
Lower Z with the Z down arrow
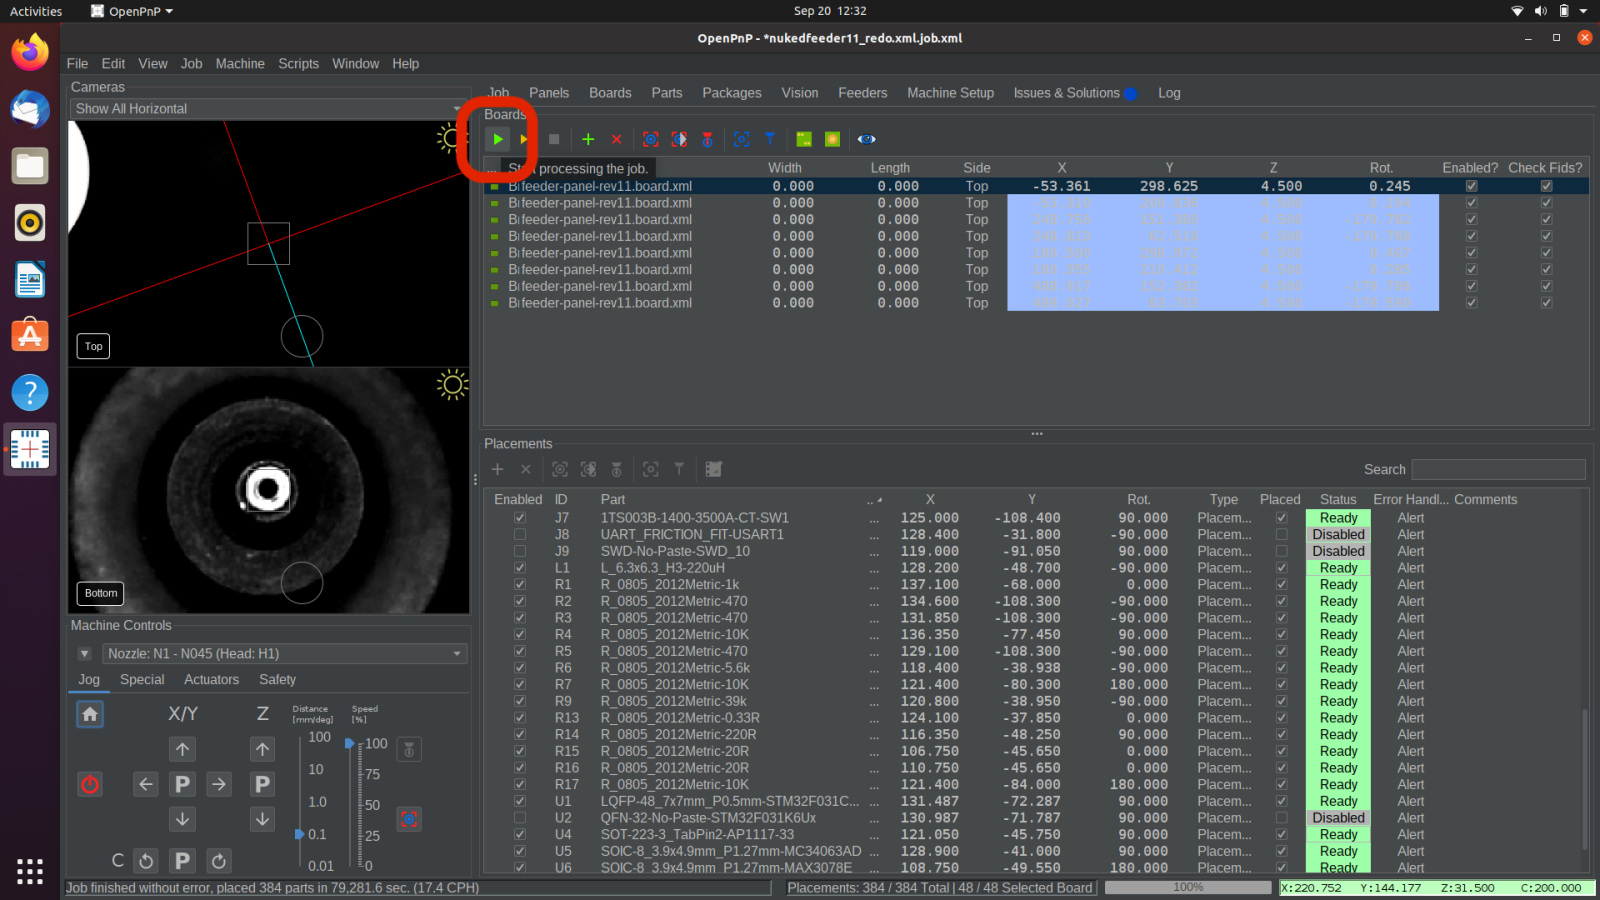262,819
